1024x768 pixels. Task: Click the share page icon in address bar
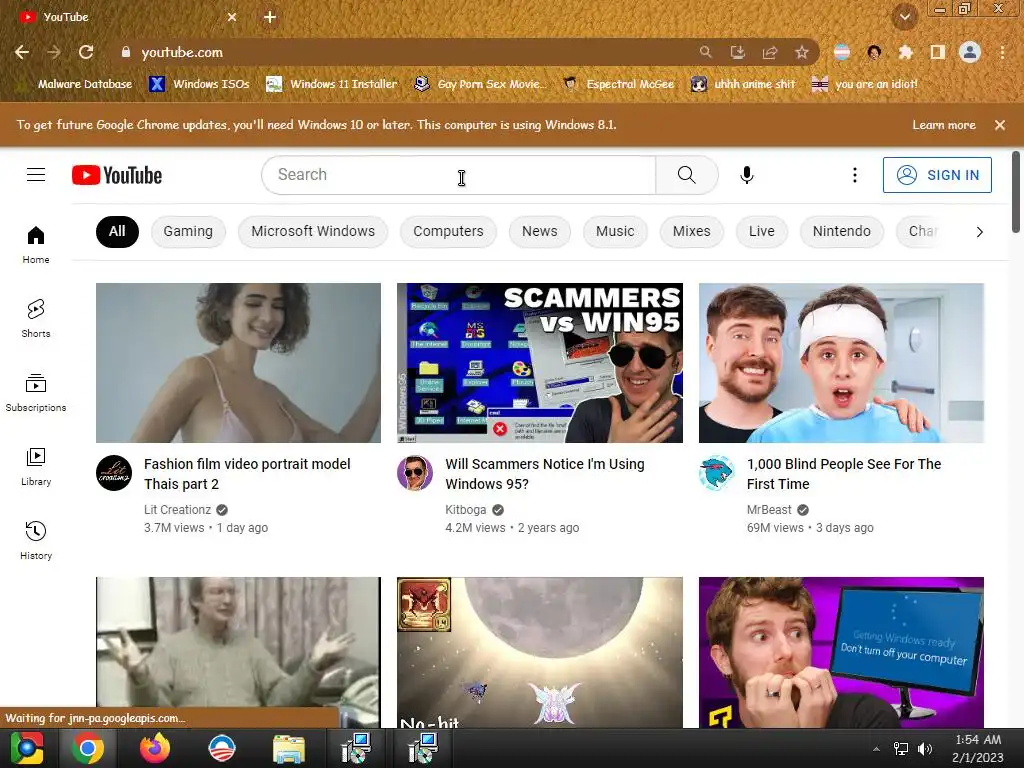click(x=770, y=52)
